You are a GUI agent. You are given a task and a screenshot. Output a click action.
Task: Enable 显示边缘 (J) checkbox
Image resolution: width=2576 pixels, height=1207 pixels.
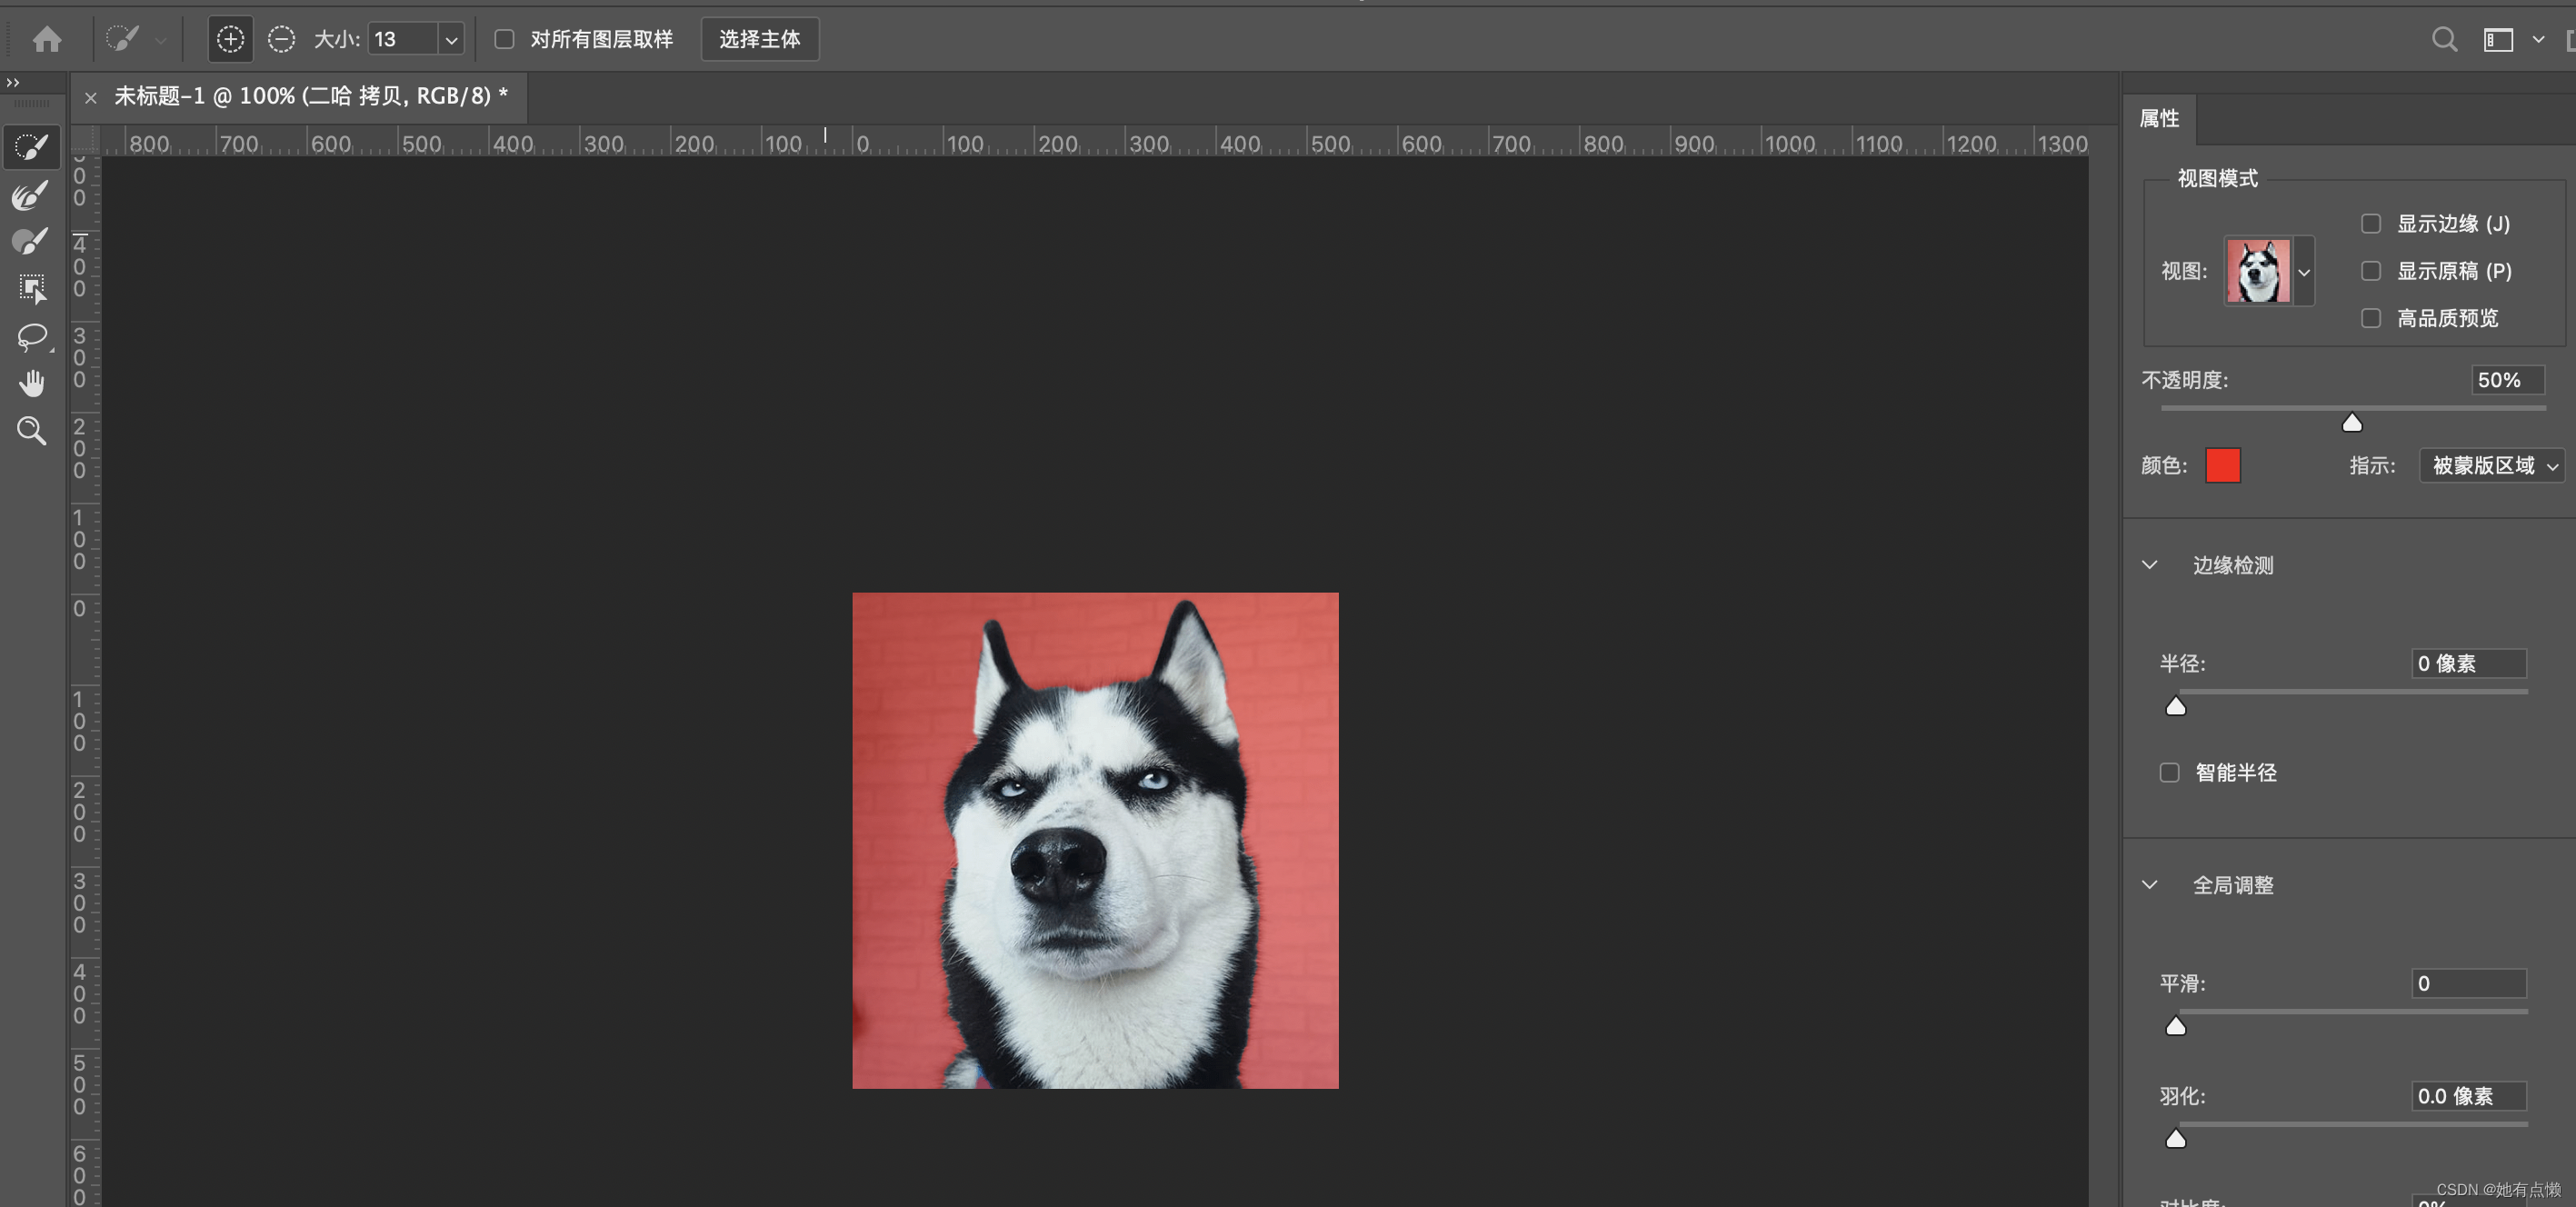[x=2370, y=224]
